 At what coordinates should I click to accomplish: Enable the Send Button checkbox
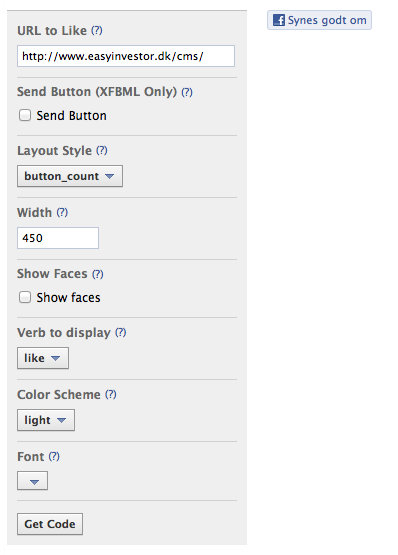pyautogui.click(x=25, y=115)
